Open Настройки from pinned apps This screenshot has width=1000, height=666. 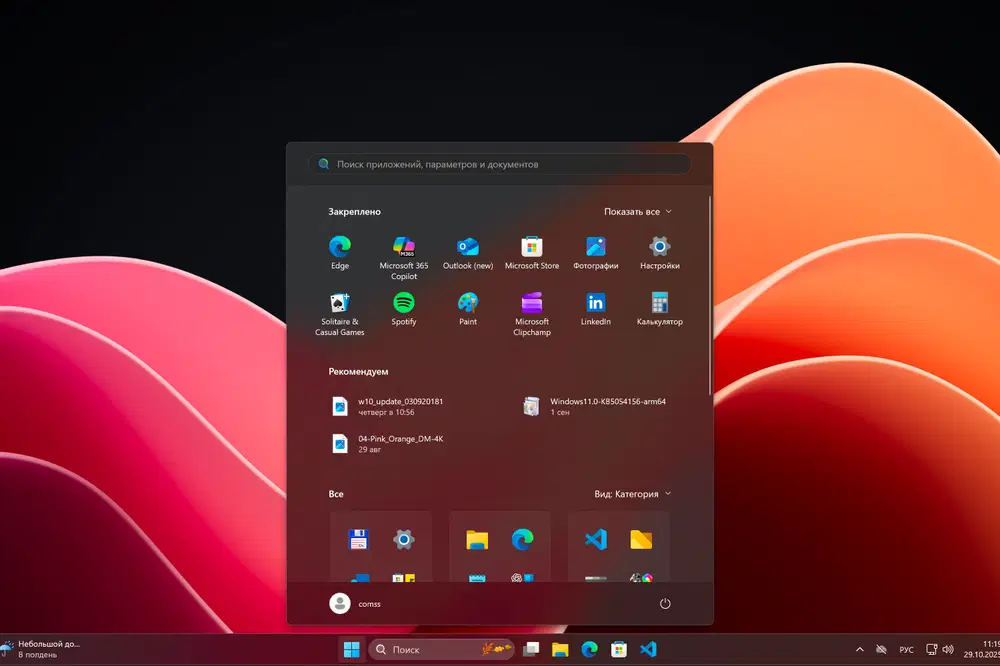(x=659, y=253)
